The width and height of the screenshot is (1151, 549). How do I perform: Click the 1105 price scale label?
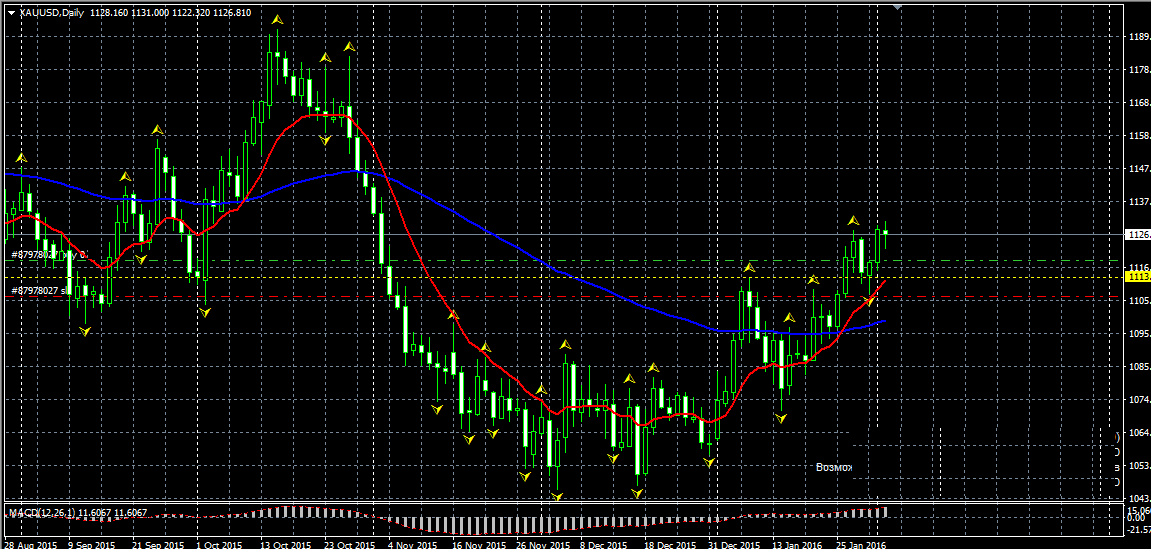tap(1139, 301)
